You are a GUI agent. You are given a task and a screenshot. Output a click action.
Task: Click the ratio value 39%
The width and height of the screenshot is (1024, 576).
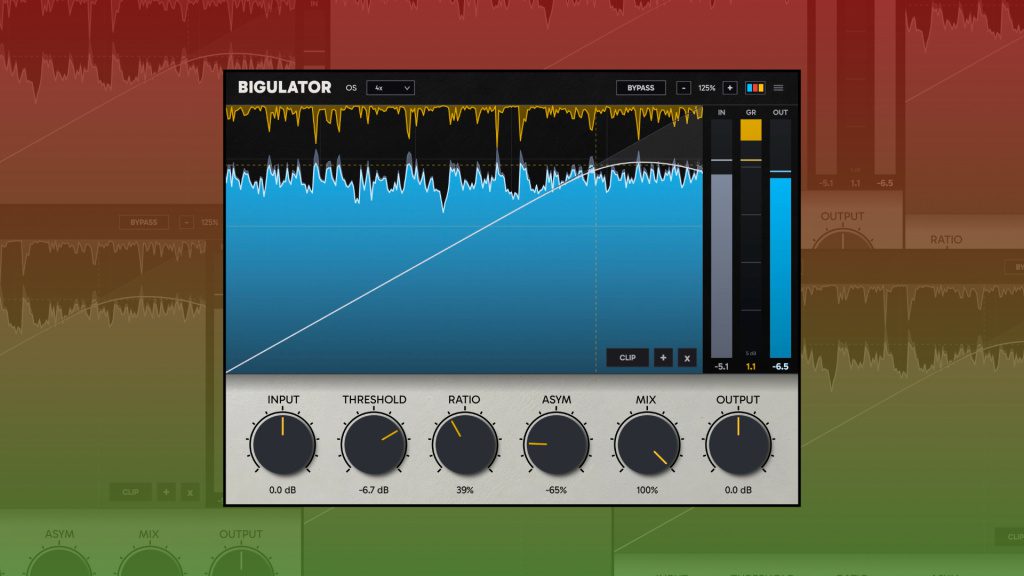tap(464, 490)
